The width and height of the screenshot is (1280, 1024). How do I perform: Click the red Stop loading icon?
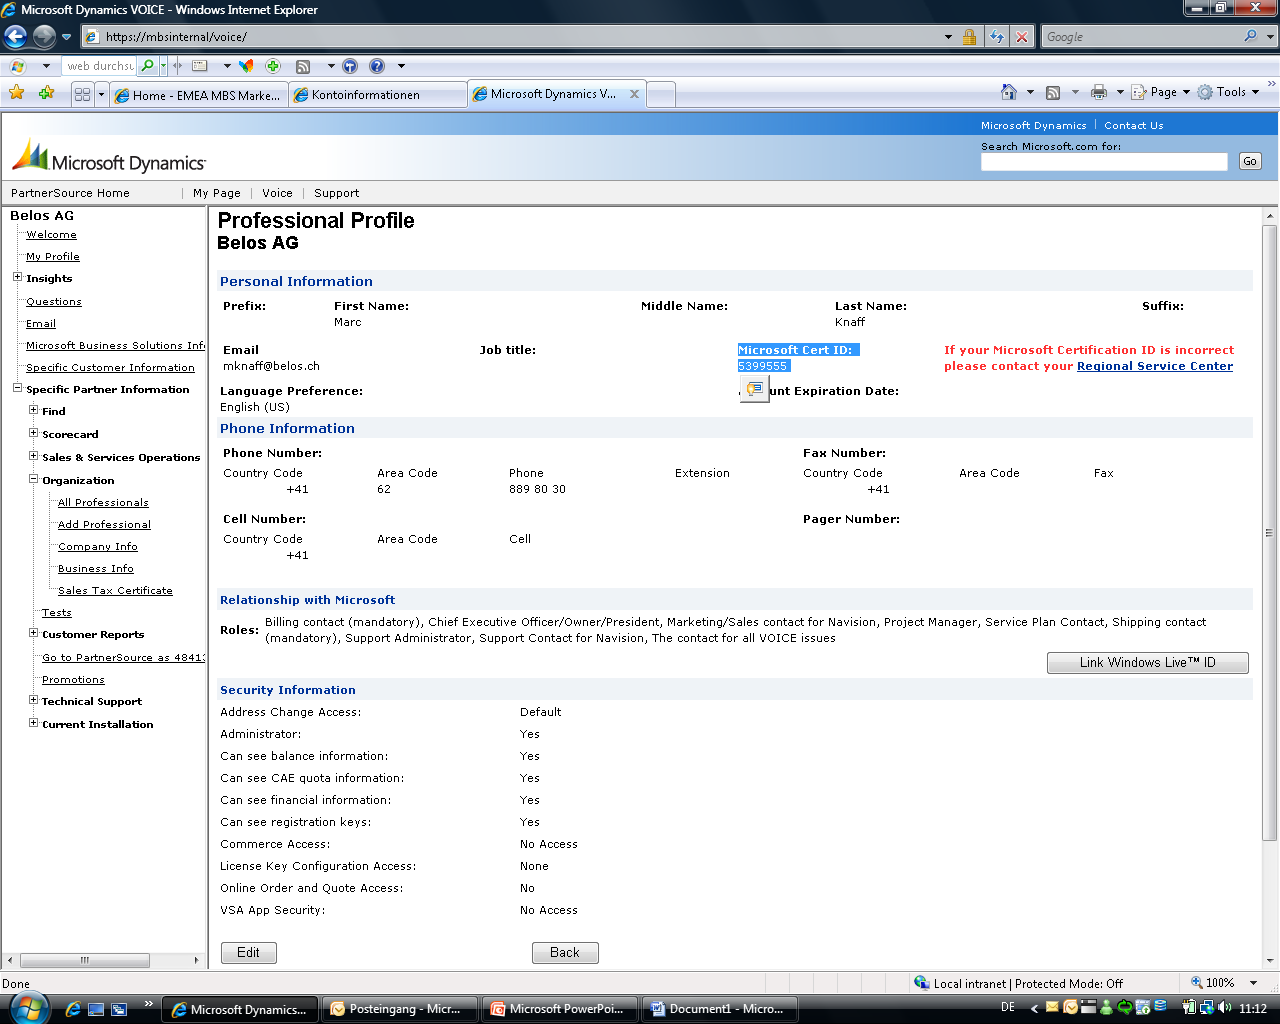click(x=1022, y=37)
